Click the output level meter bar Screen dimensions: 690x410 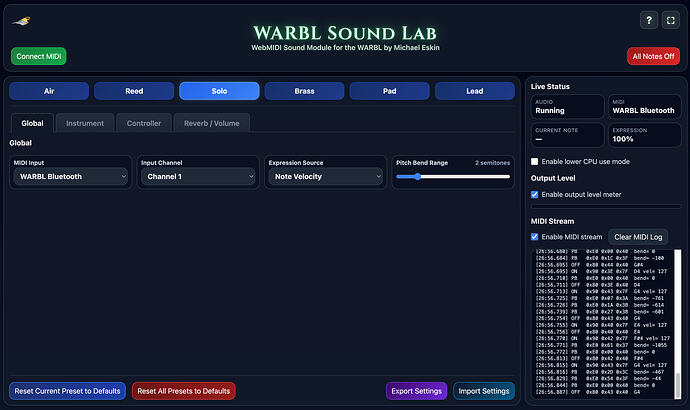(x=606, y=206)
